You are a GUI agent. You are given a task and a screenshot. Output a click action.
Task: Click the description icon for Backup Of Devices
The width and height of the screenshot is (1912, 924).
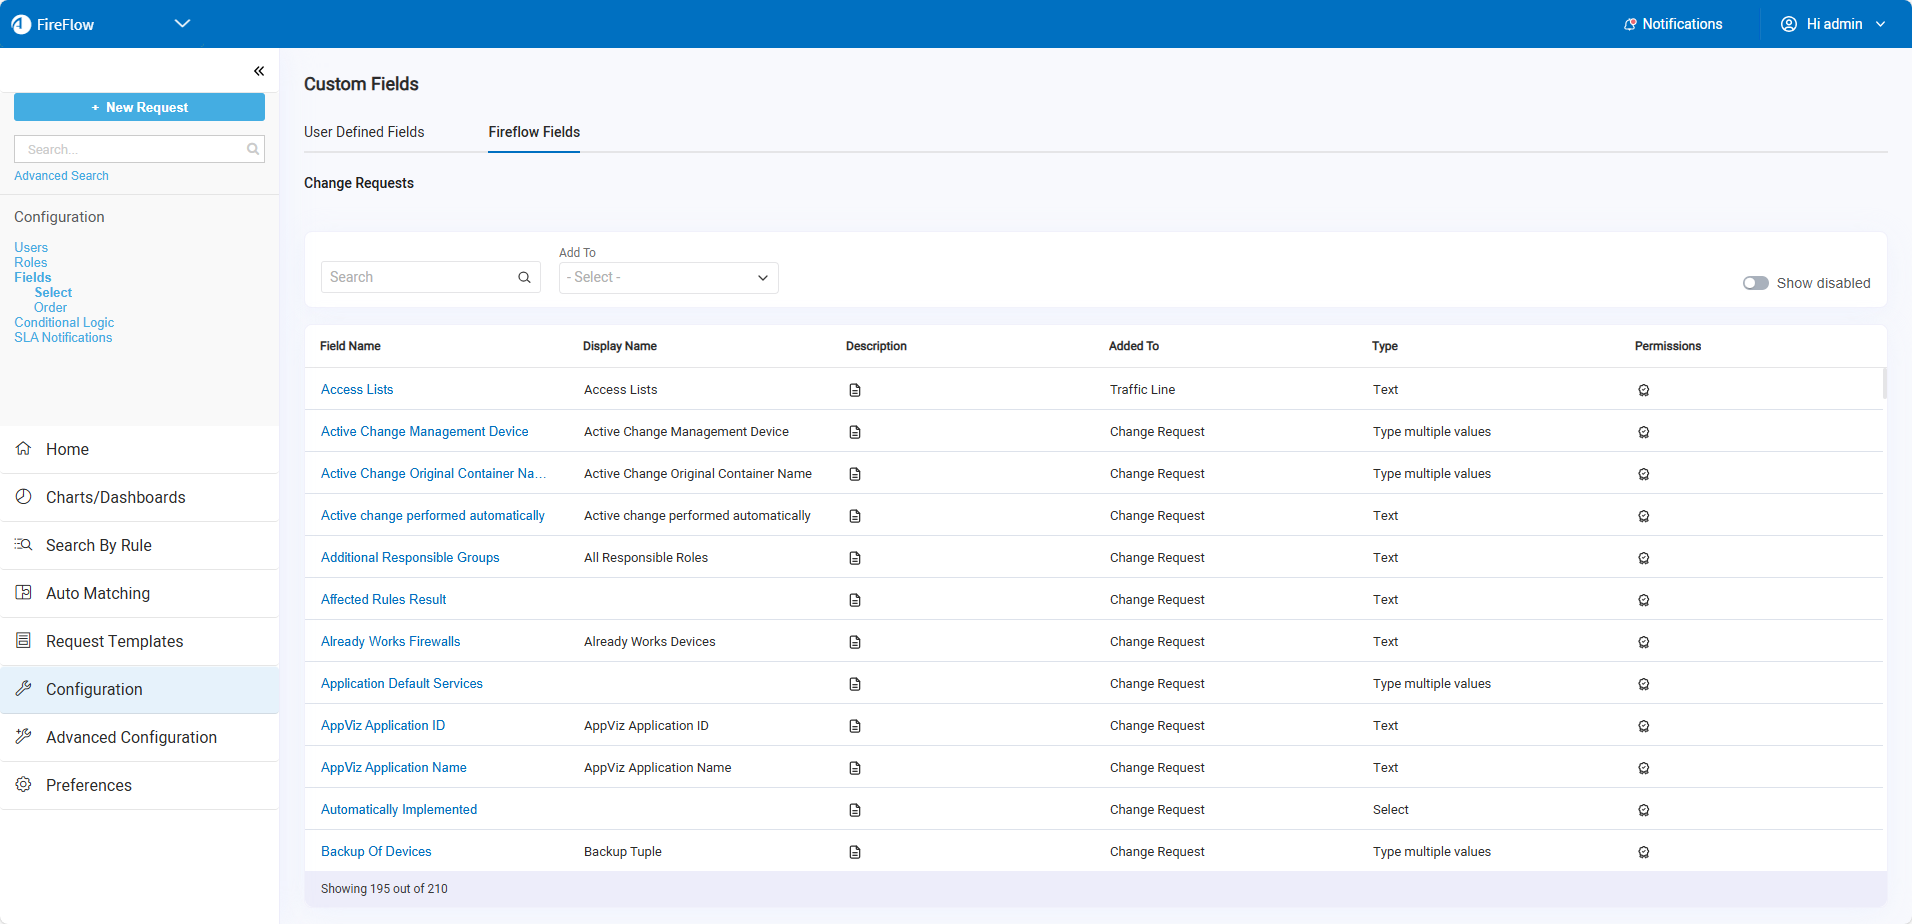coord(855,852)
